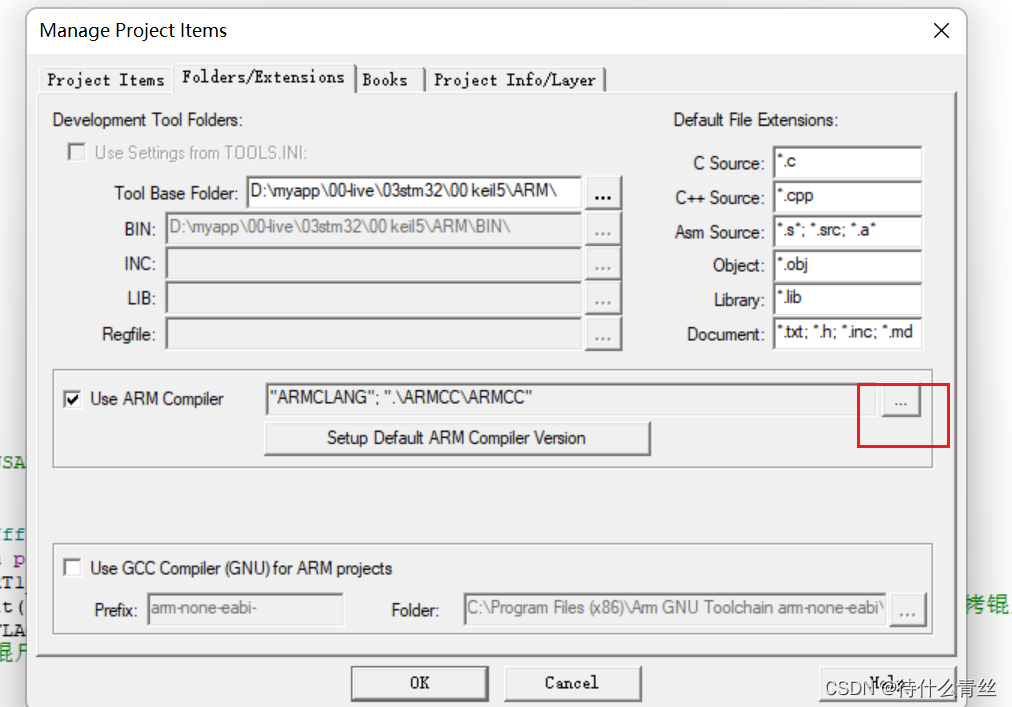The height and width of the screenshot is (707, 1012).
Task: Enable Use GCC Compiler (GNU) checkbox
Action: (72, 568)
